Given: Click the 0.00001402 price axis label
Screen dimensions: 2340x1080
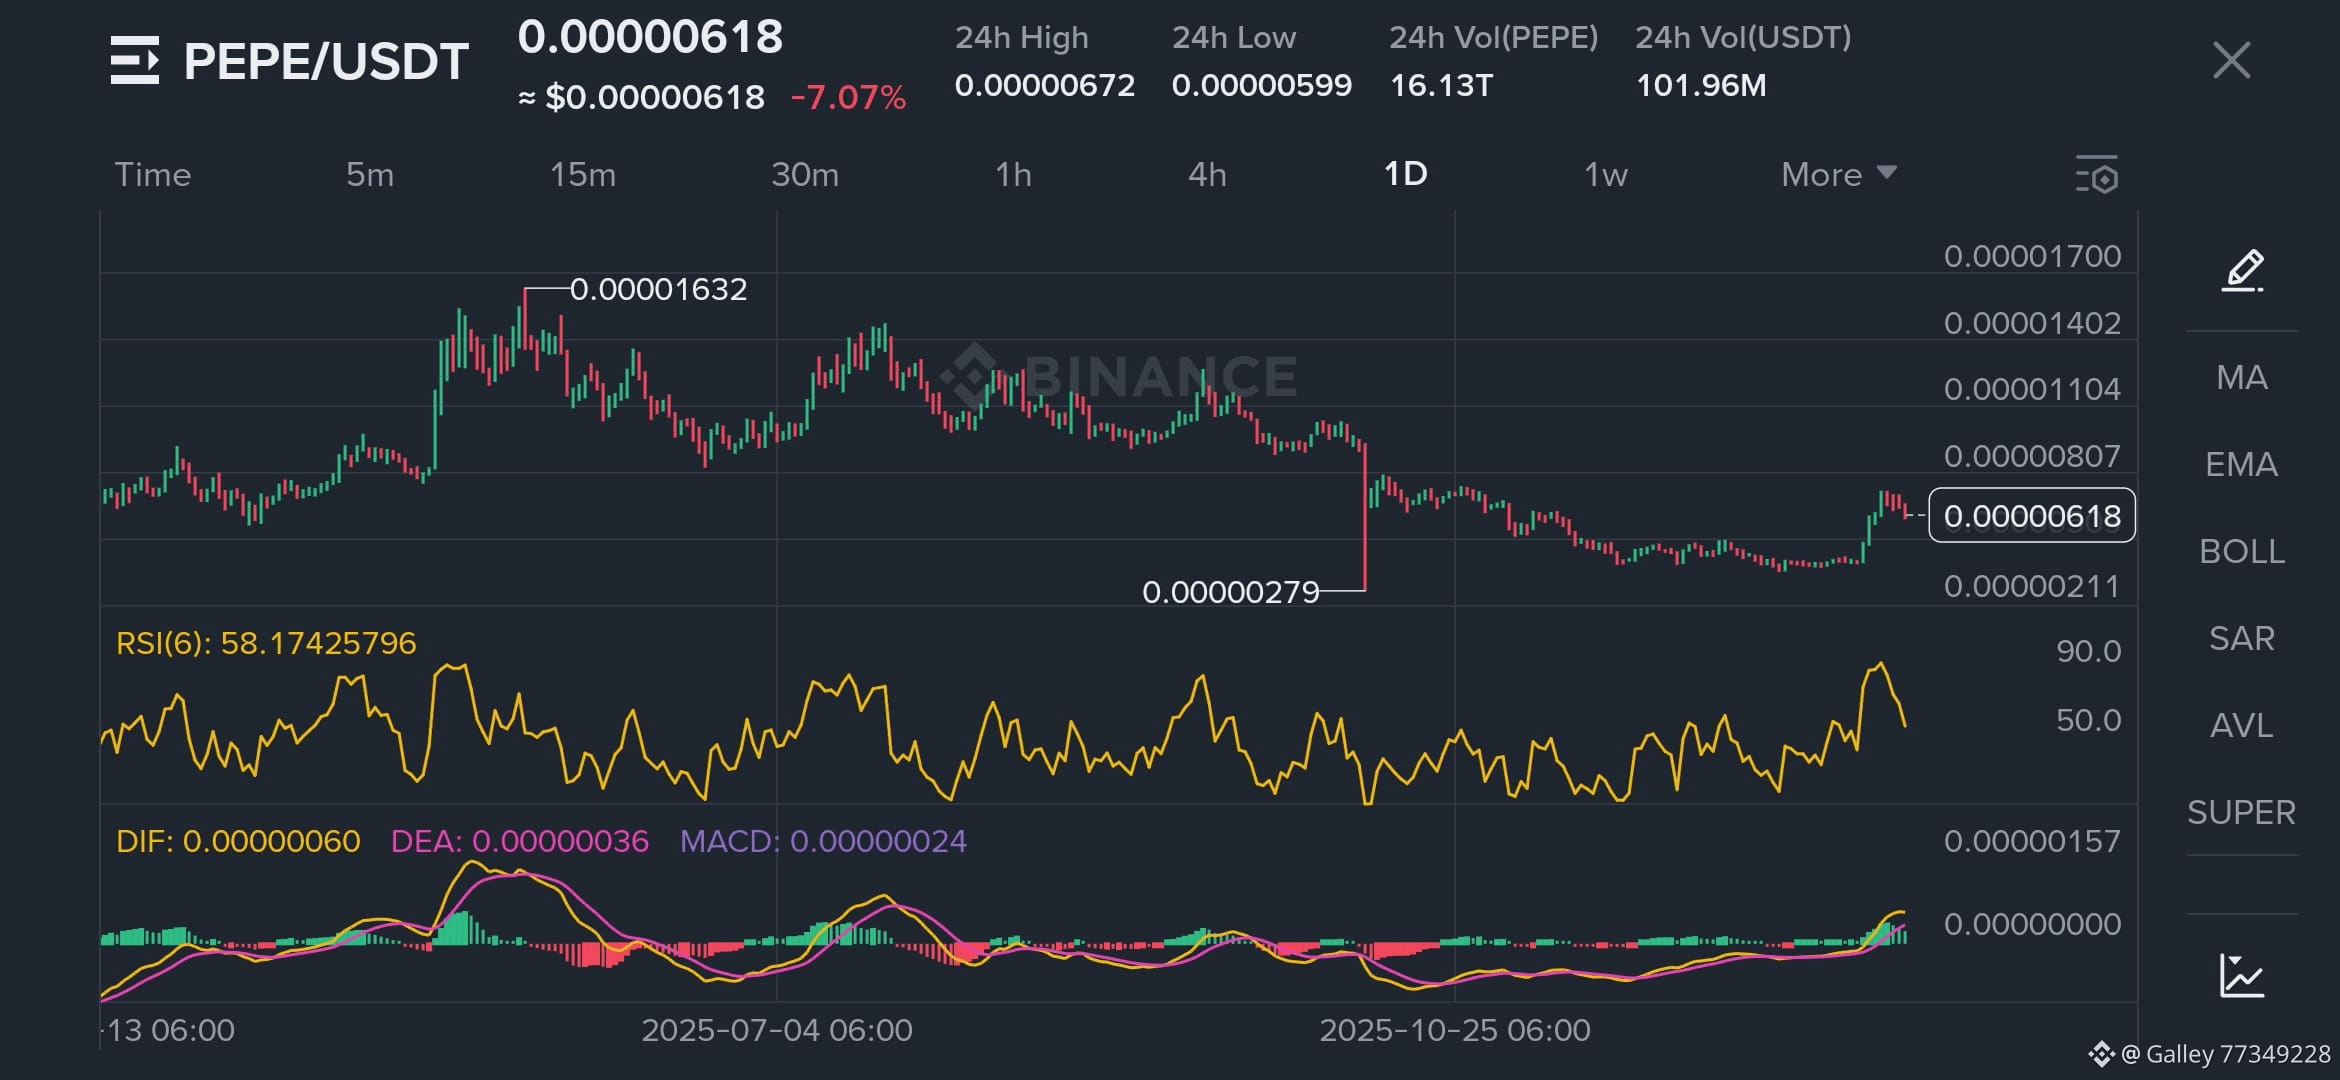Looking at the screenshot, I should point(2032,323).
